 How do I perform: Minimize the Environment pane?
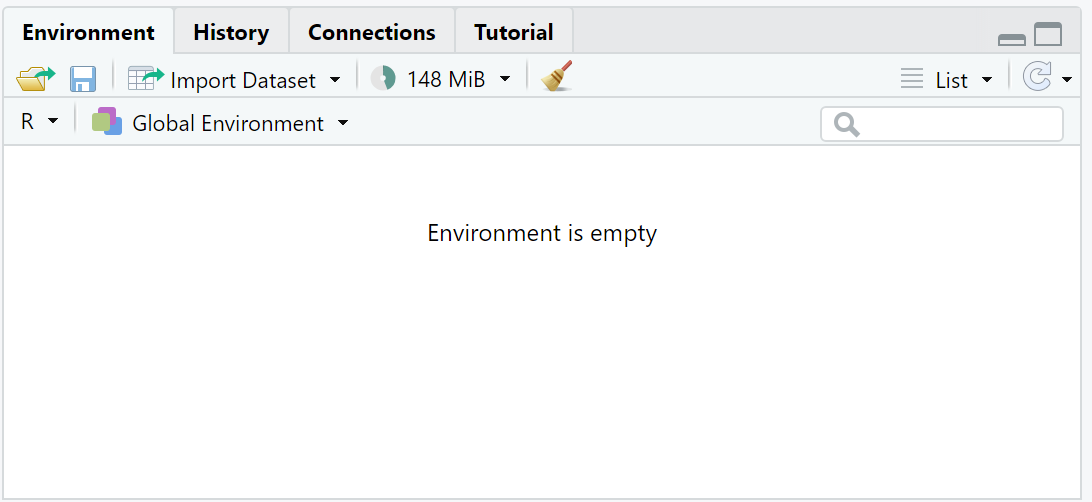pos(1012,39)
